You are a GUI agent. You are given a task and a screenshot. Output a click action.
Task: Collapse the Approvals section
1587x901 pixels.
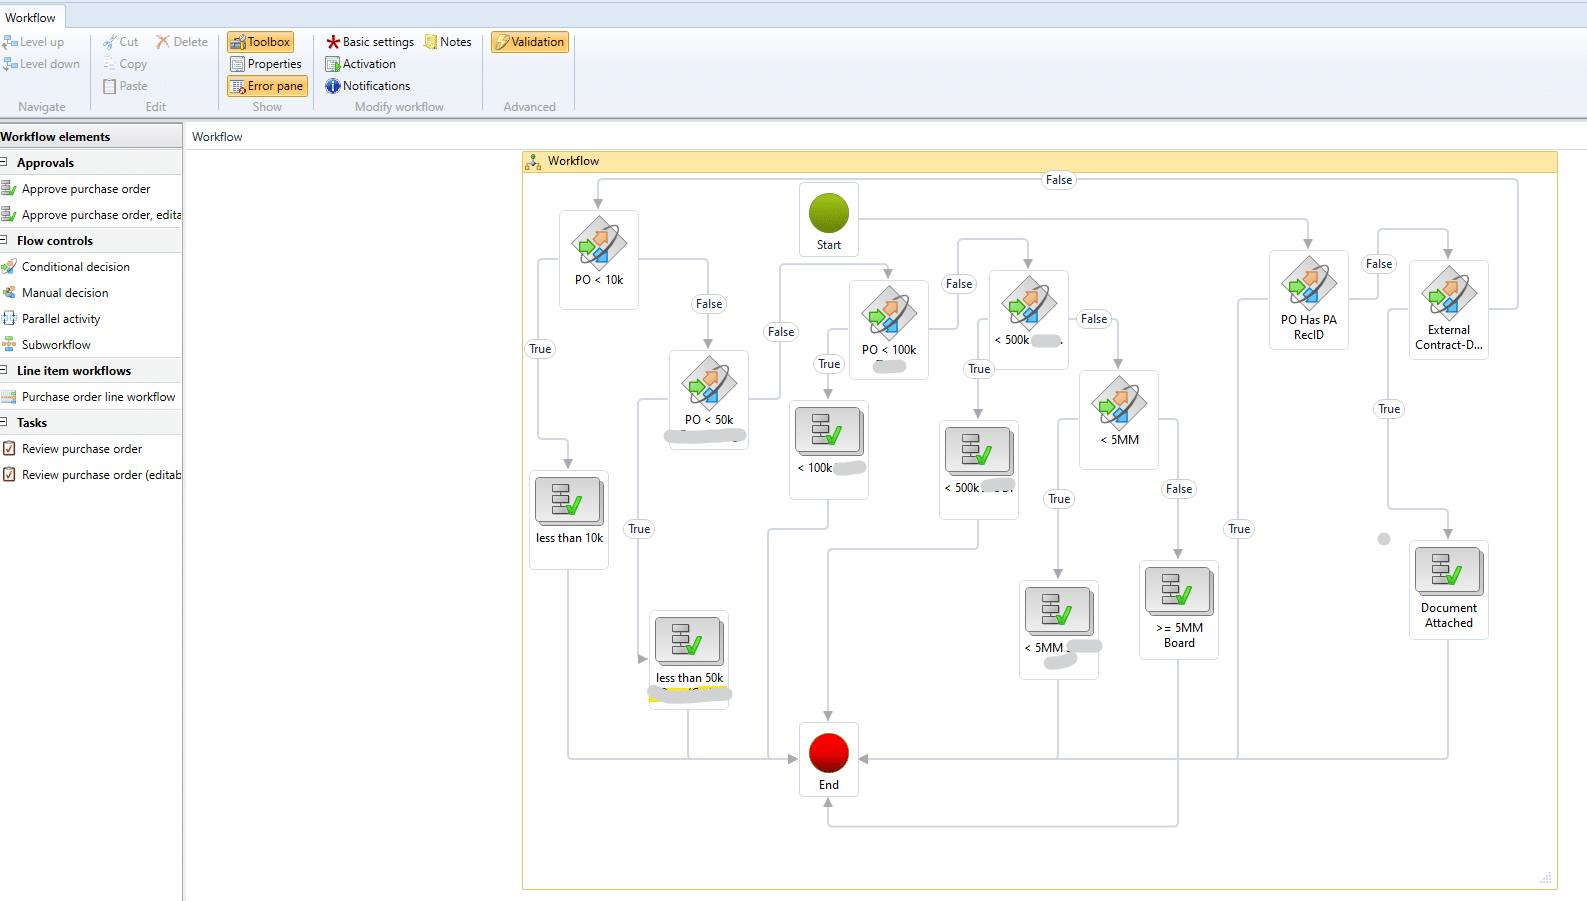pos(5,162)
